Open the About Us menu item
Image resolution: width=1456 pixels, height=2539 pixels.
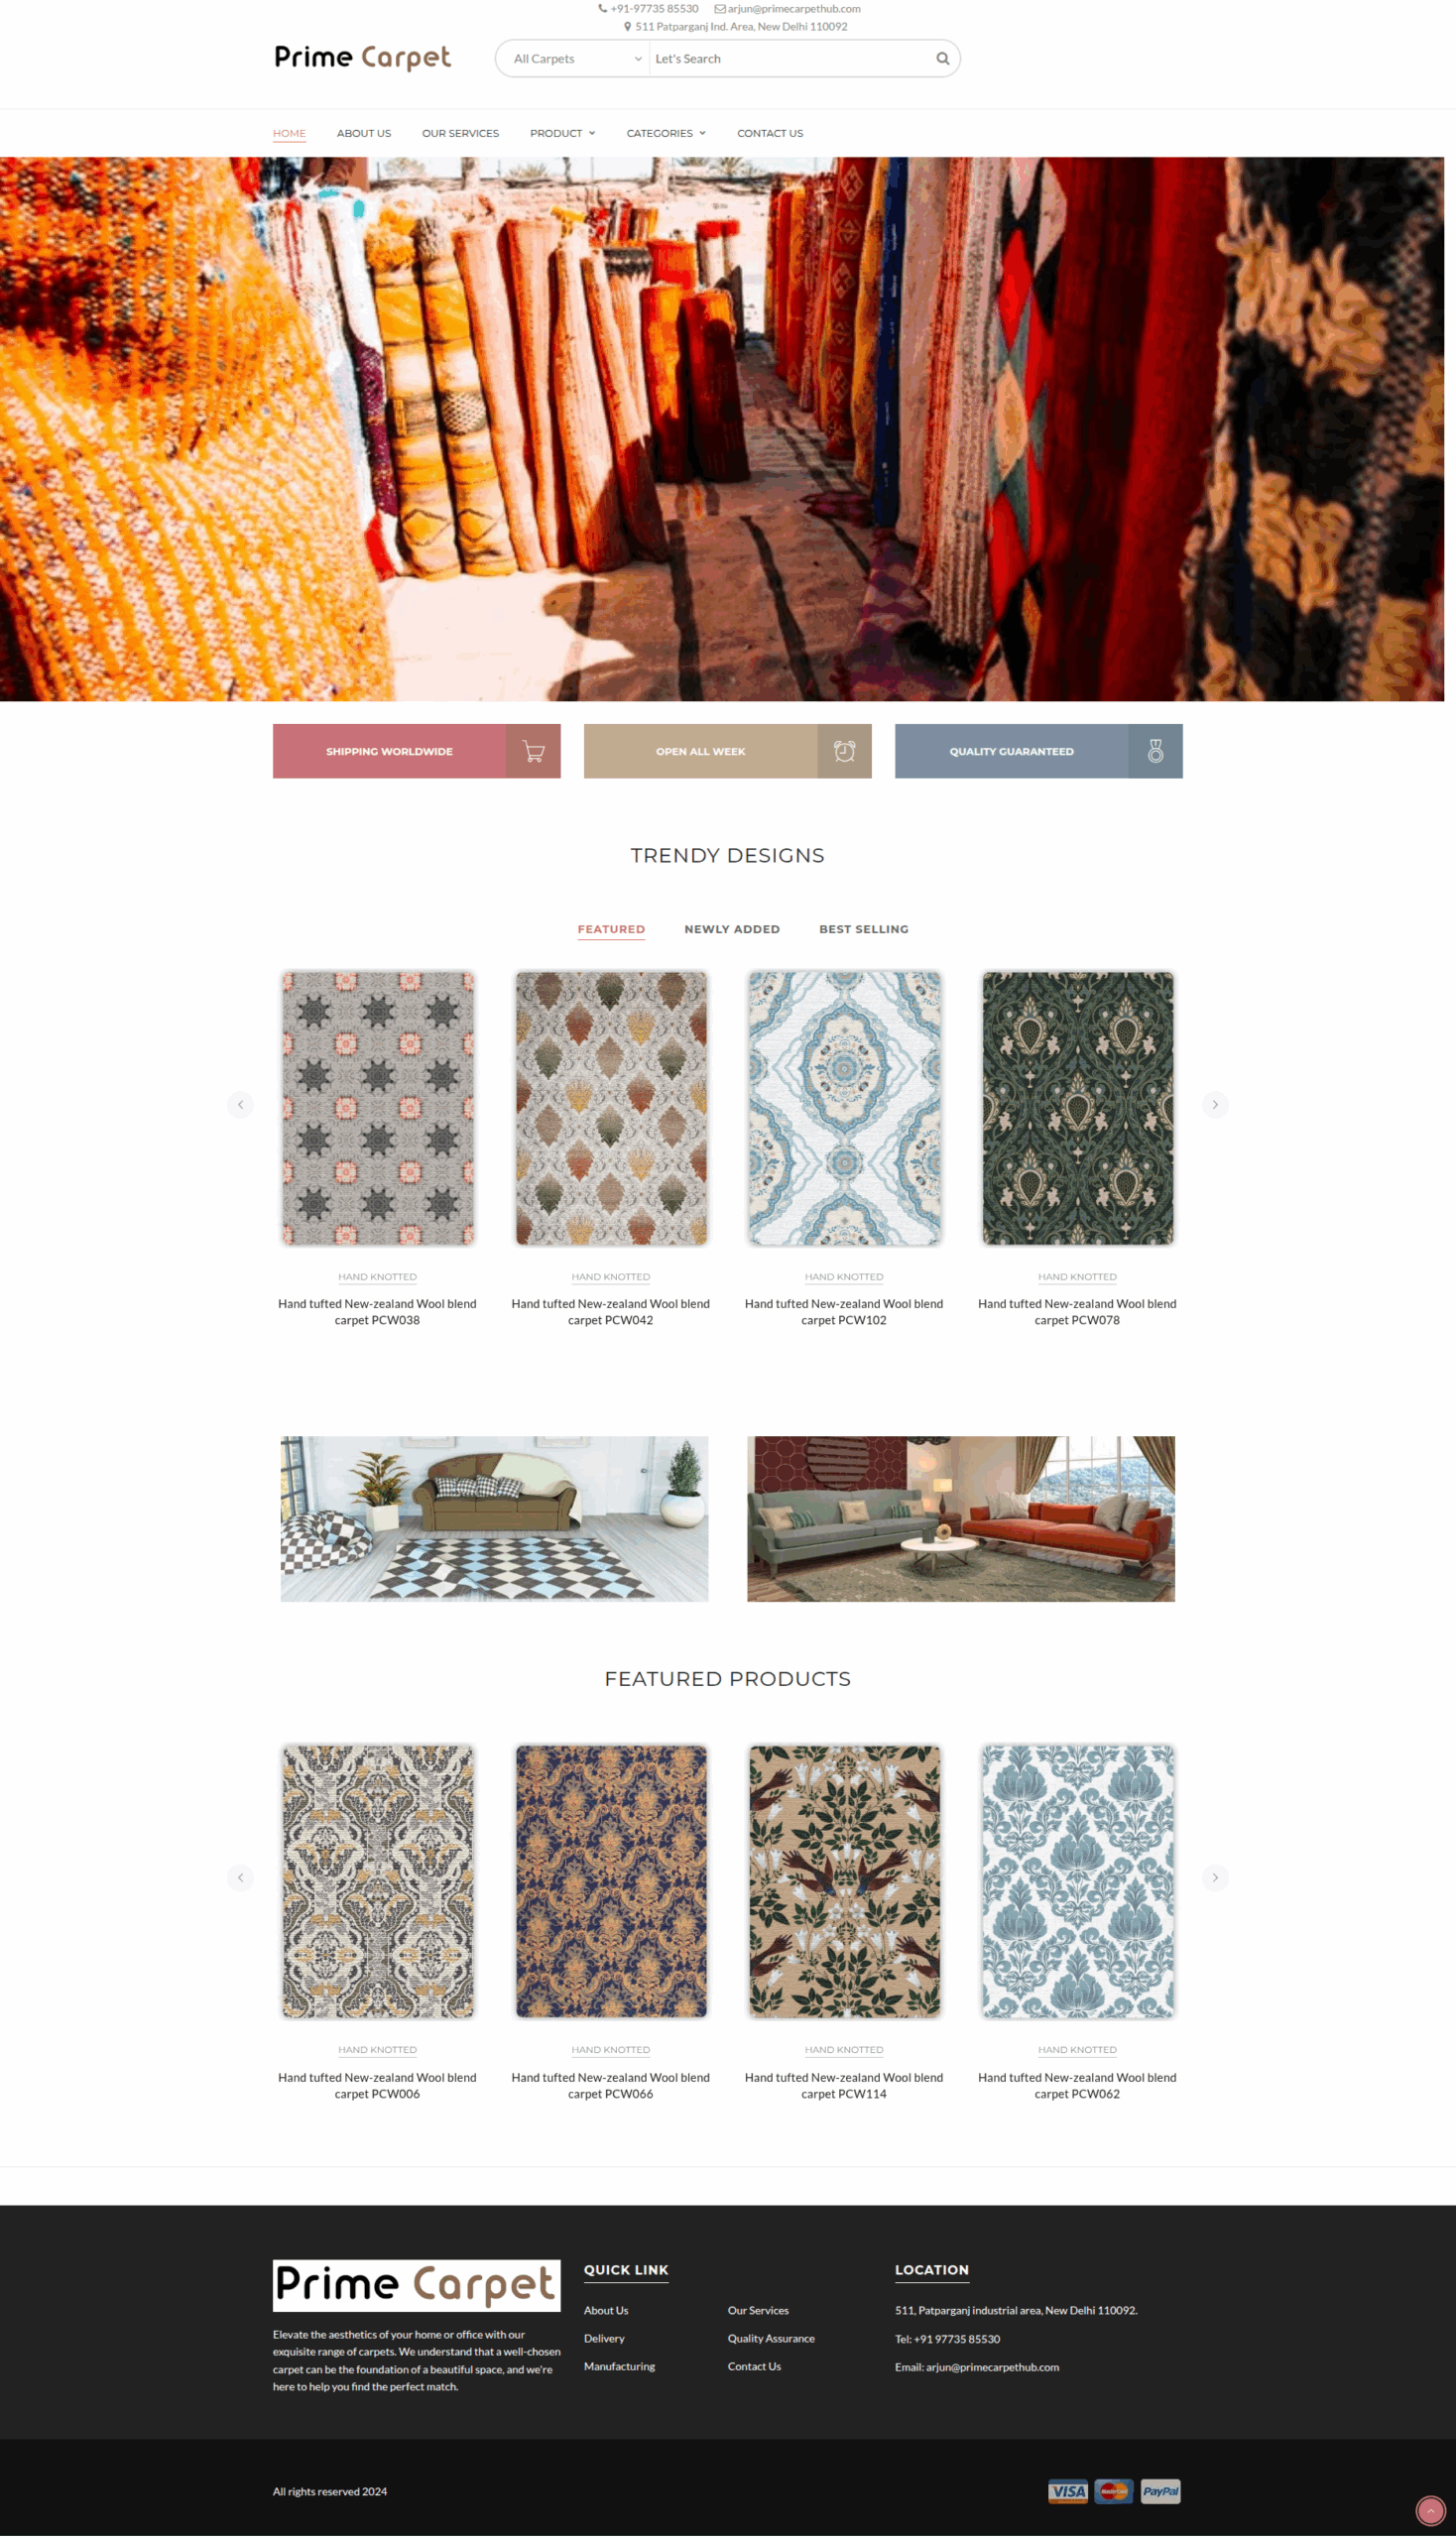click(364, 133)
